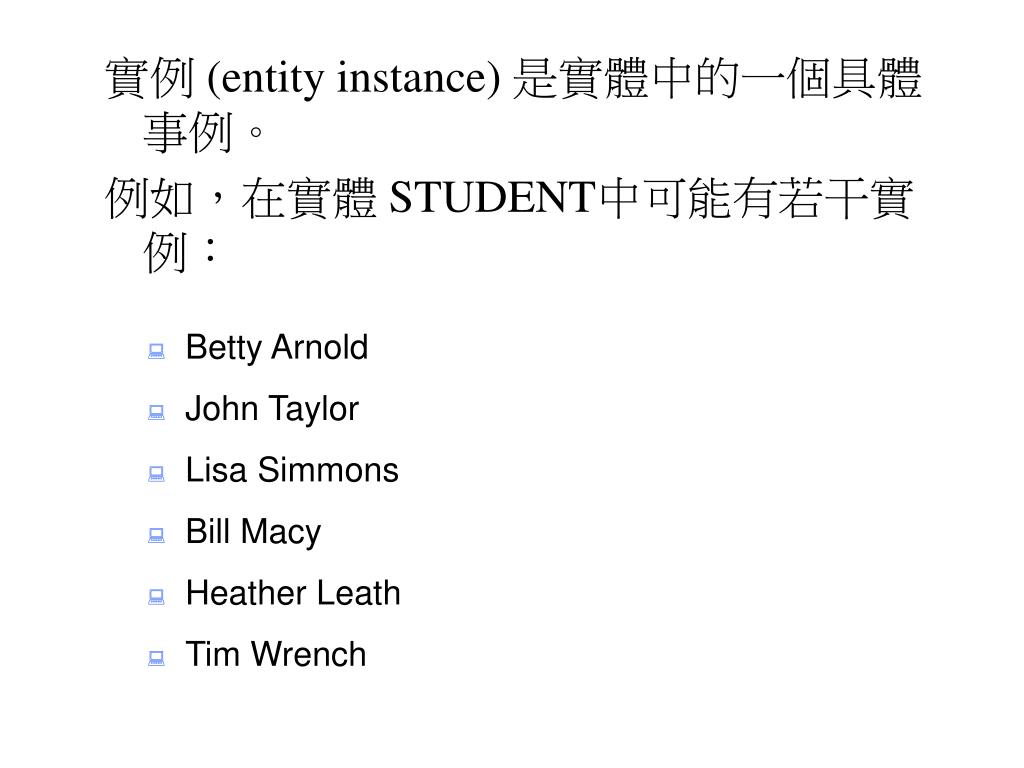Click the surname Simmons in the list
This screenshot has height=768, width=1024.
coord(328,470)
